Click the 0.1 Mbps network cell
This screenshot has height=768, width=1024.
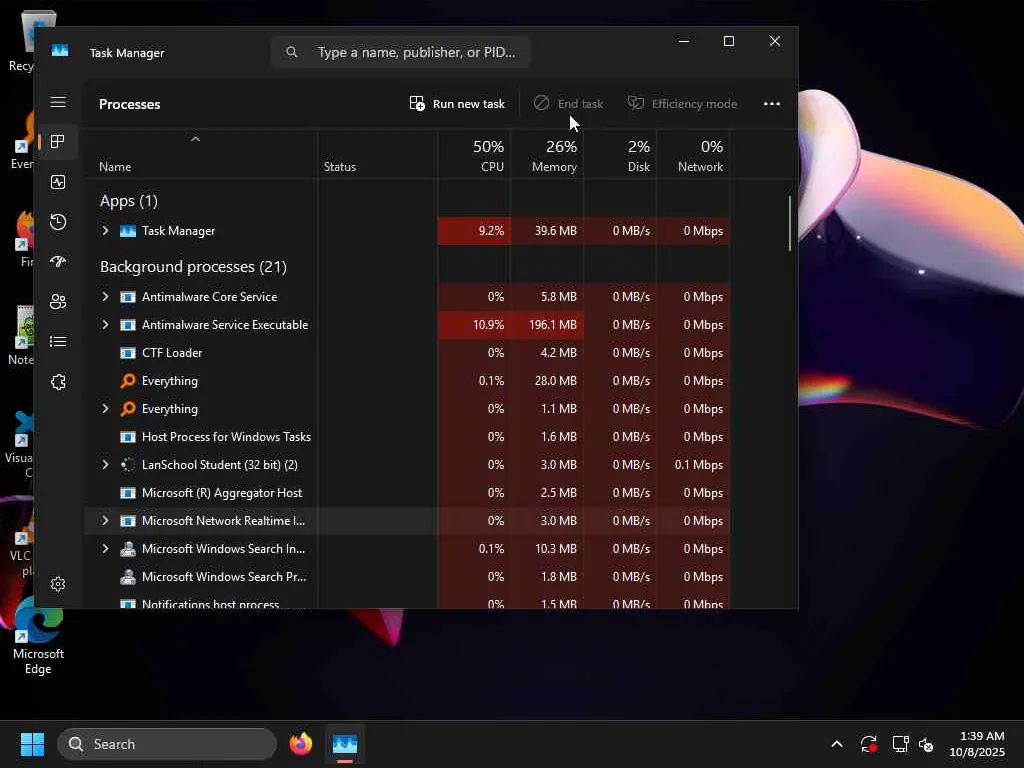(694, 465)
